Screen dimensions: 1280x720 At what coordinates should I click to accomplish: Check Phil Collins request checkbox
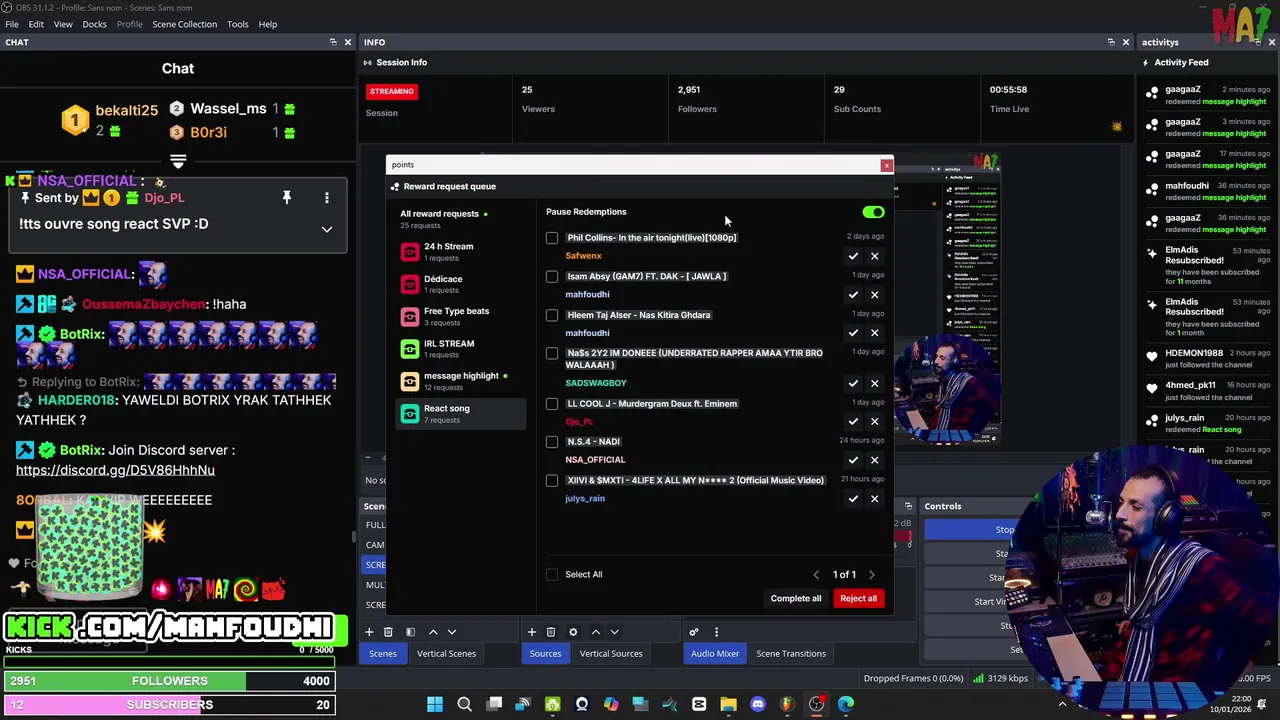[x=552, y=238]
